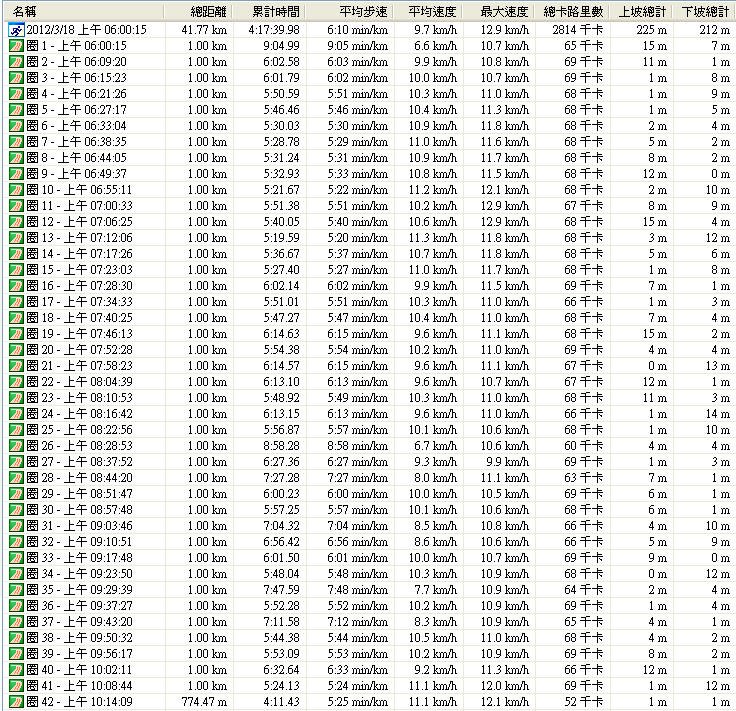Select lap row 圈 35 - 上午 09:29:39
This screenshot has width=736, height=711.
click(370, 590)
